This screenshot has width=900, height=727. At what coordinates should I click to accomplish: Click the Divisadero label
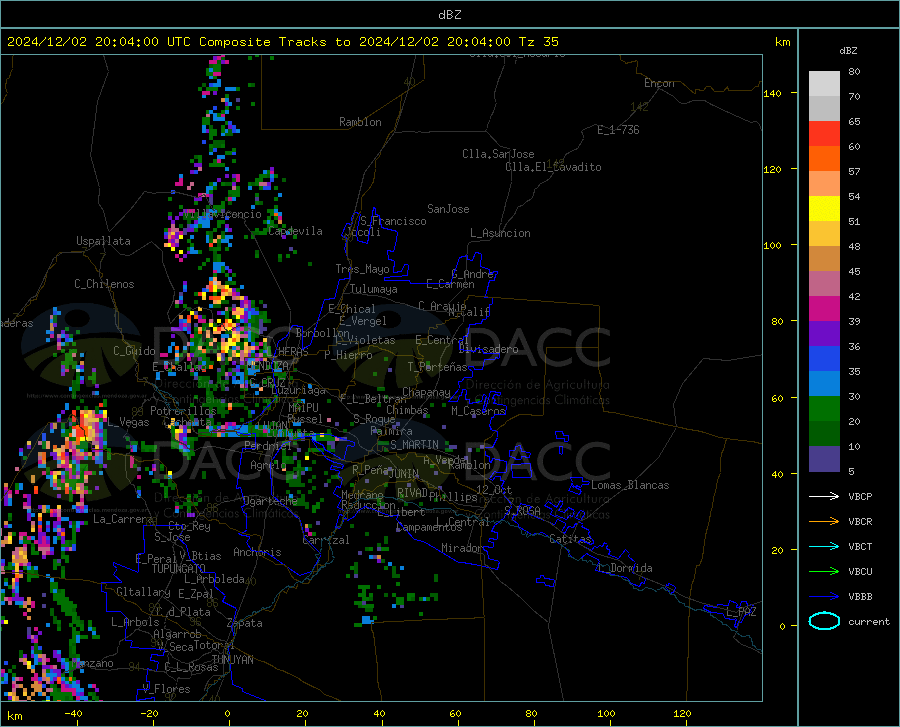(x=488, y=349)
